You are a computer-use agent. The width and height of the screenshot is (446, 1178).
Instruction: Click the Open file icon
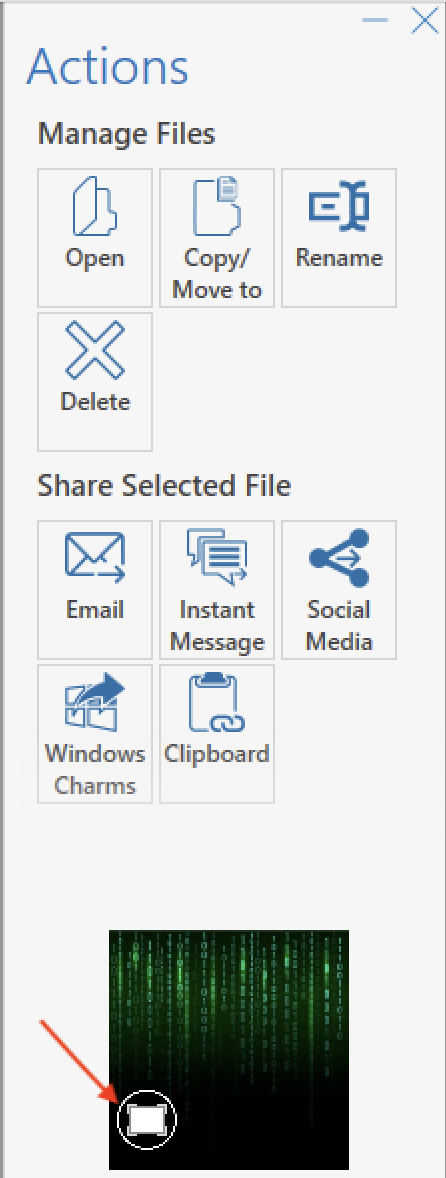pyautogui.click(x=95, y=206)
